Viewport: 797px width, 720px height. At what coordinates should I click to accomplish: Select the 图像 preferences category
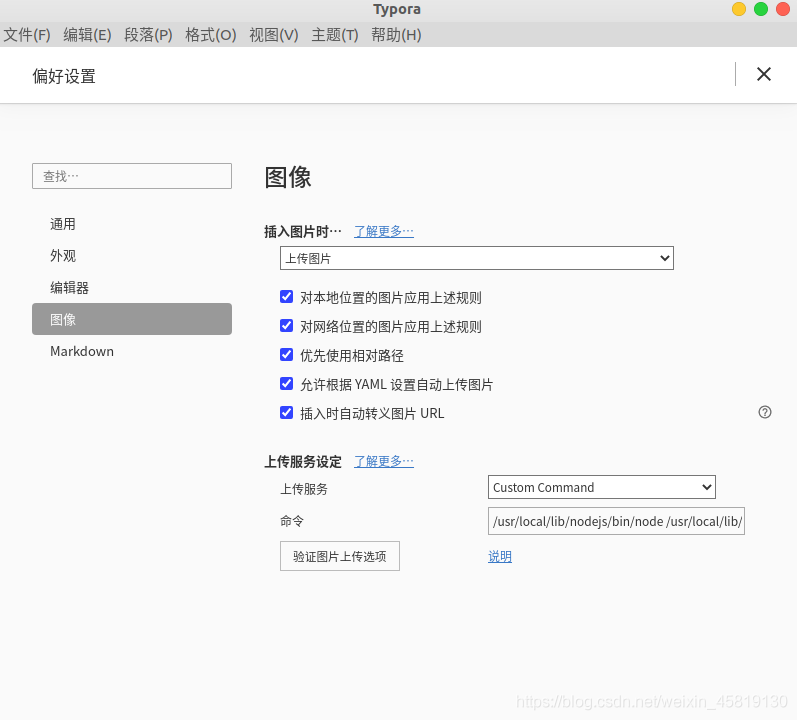132,319
